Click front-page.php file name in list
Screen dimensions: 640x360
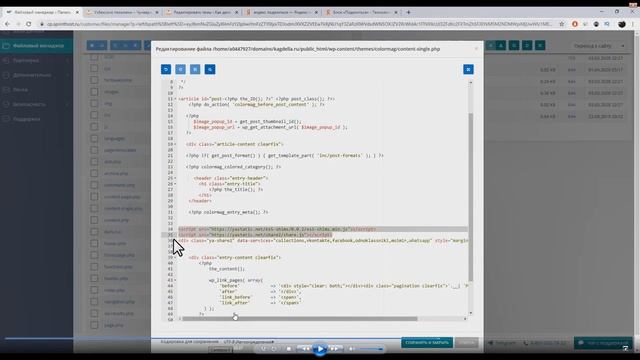coord(119,255)
